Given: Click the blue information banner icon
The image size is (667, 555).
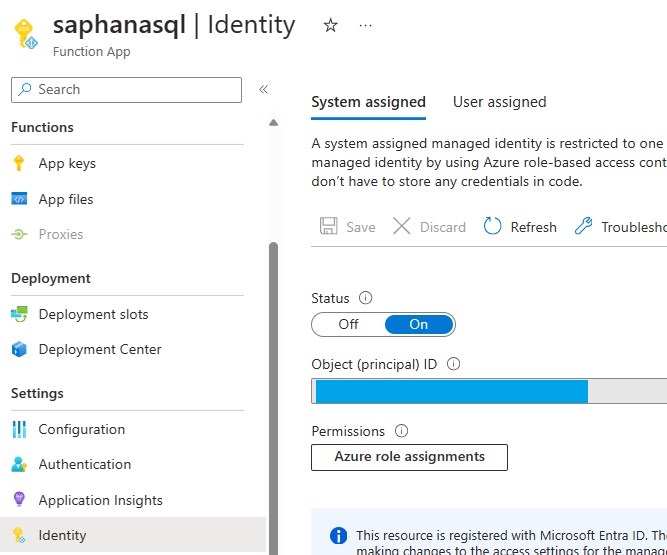Looking at the screenshot, I should pos(339,535).
